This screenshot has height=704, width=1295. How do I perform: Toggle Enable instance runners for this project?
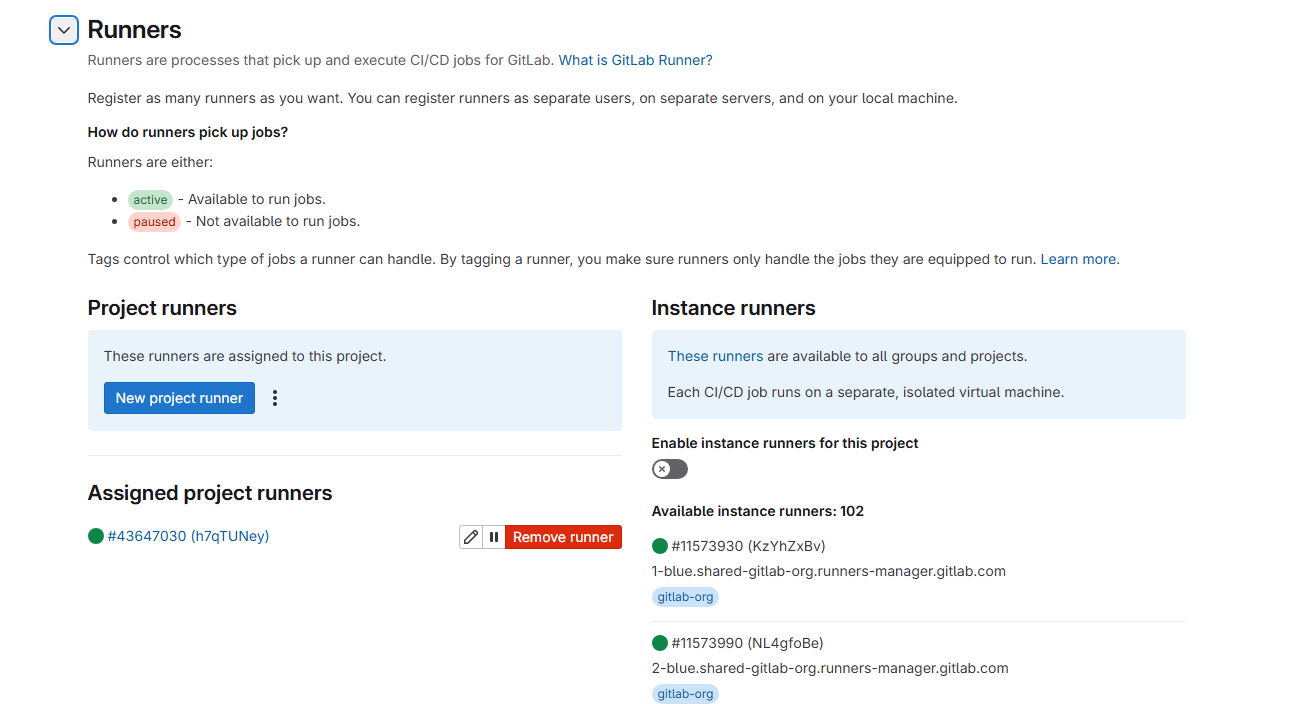(670, 469)
